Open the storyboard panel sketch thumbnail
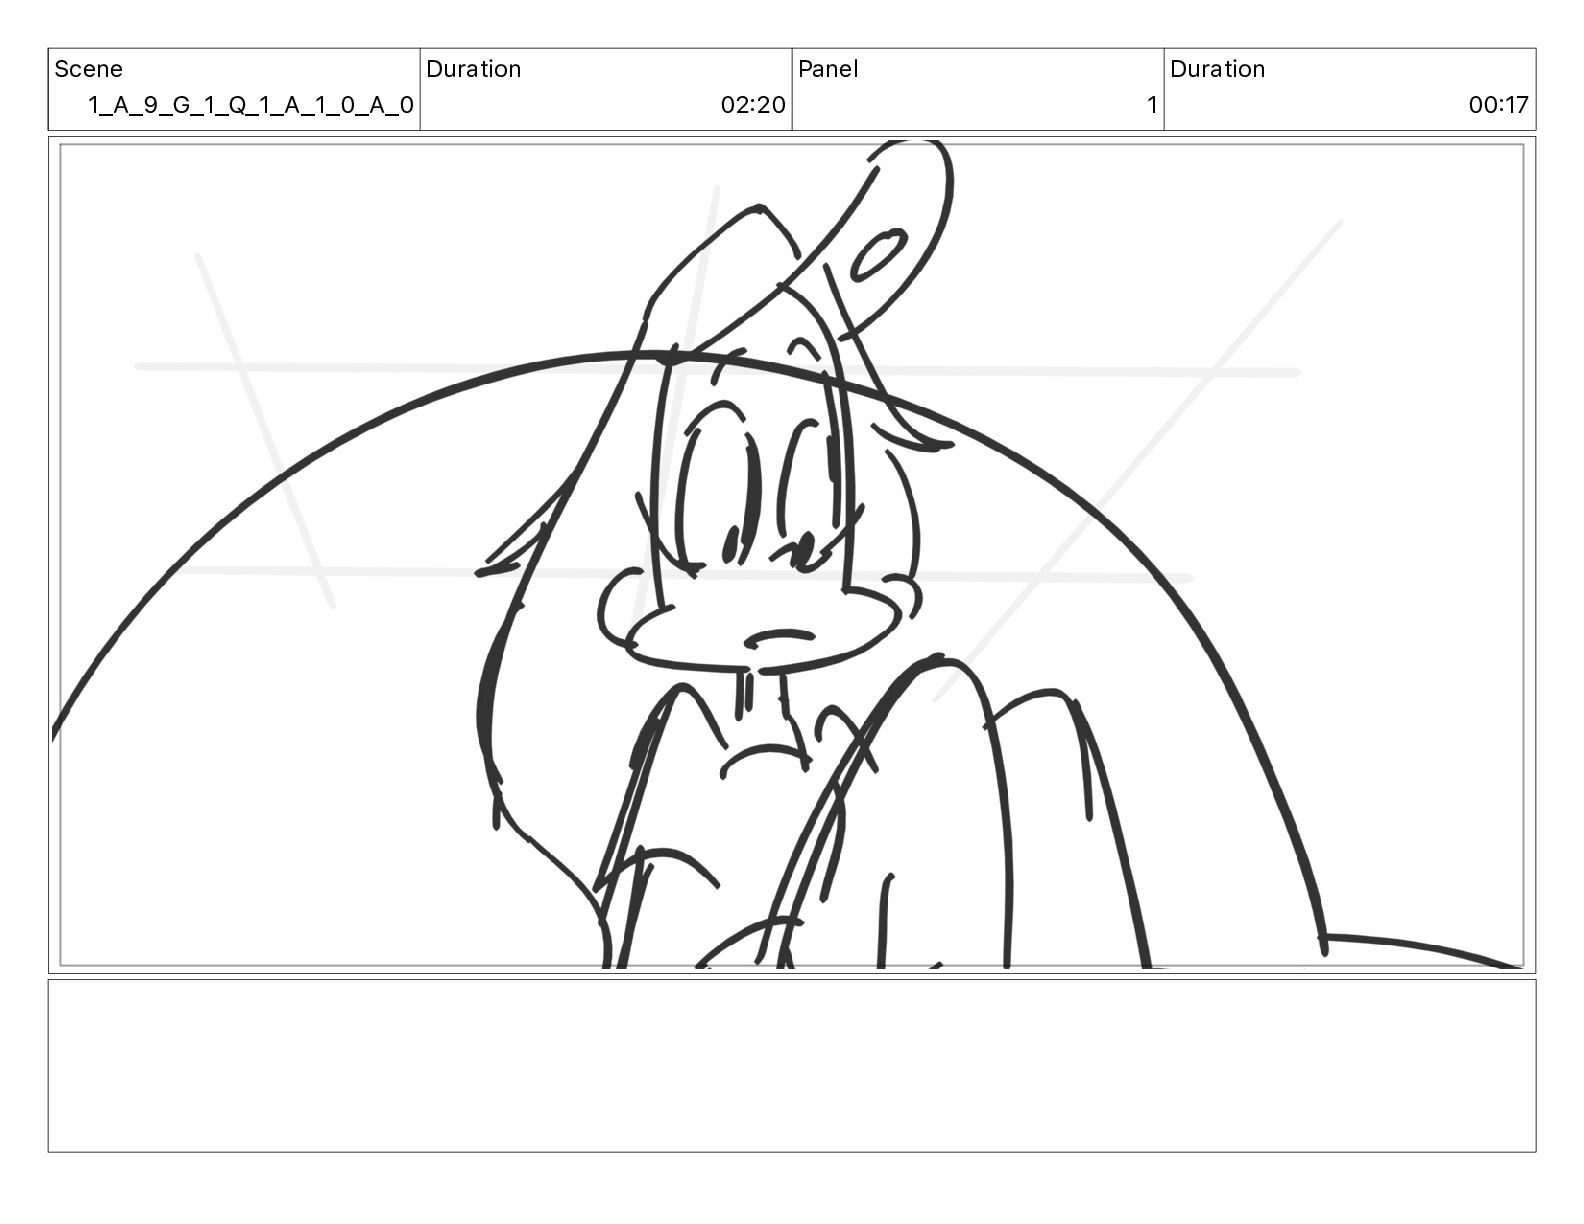The width and height of the screenshot is (1584, 1224). [792, 555]
